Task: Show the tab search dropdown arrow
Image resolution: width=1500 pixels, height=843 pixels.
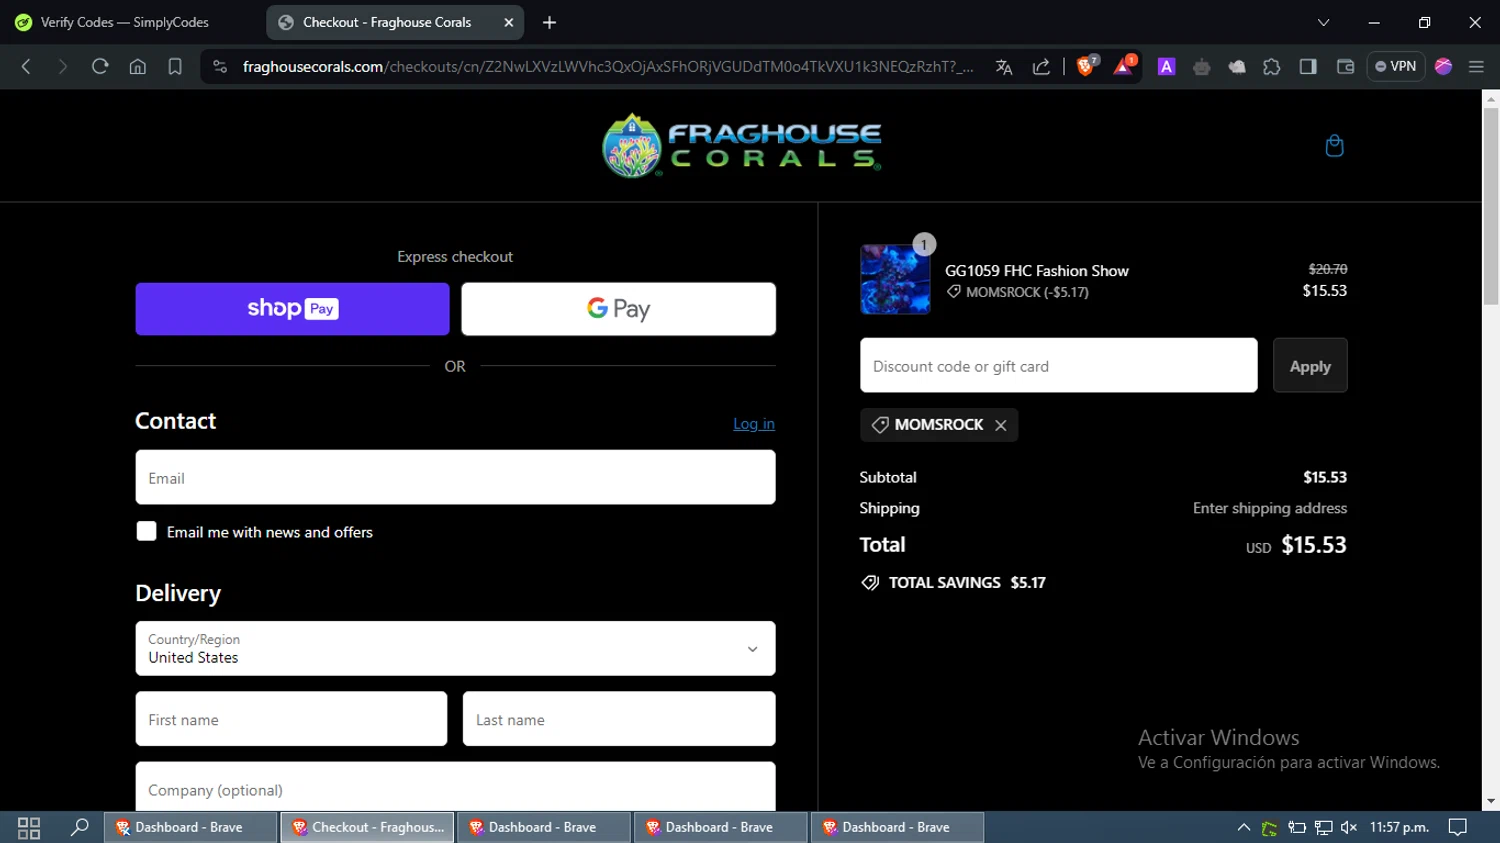Action: point(1323,22)
